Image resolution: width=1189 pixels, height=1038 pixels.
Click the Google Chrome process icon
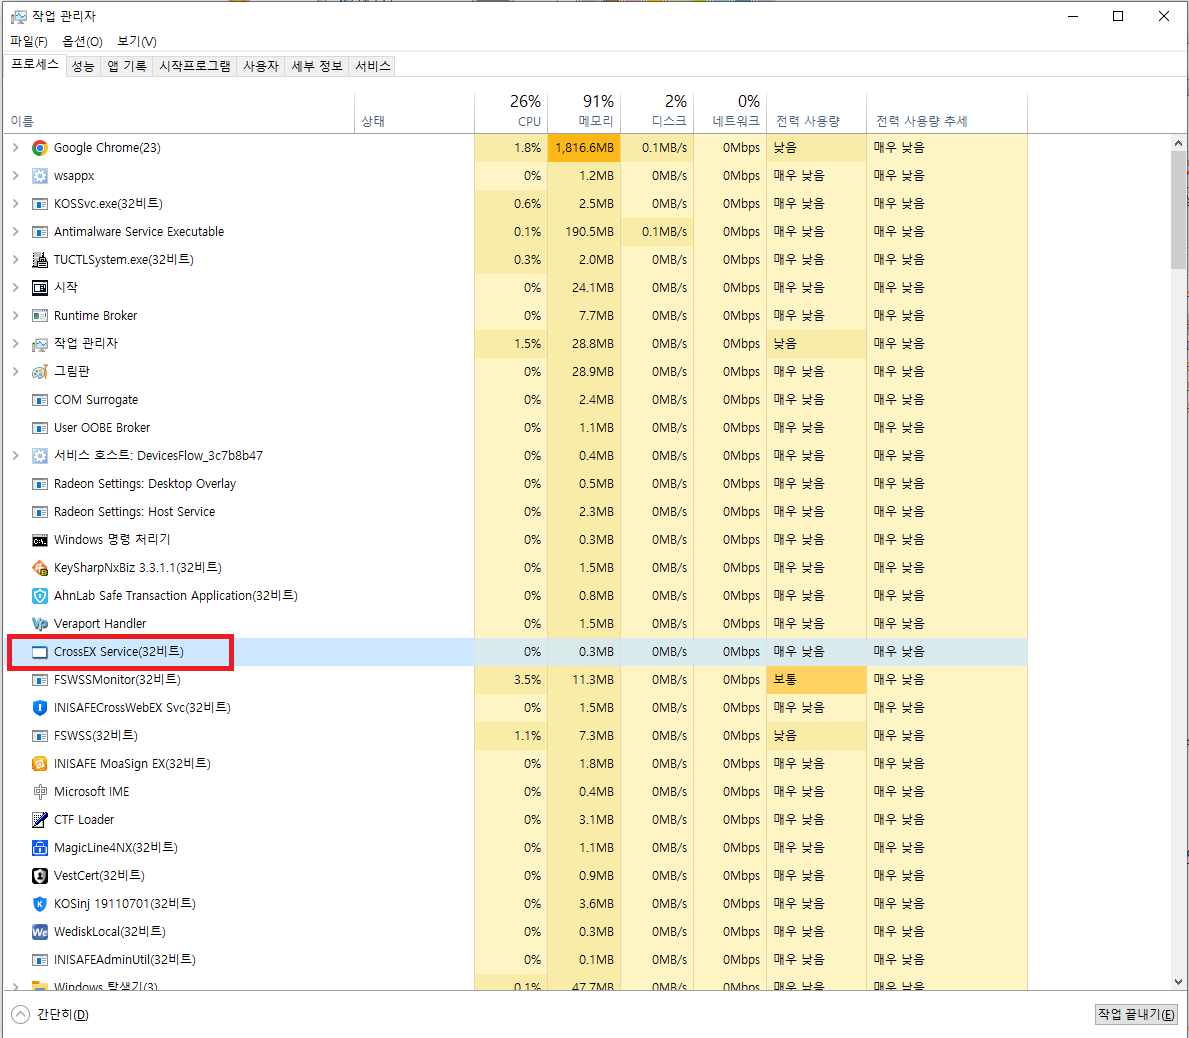(x=39, y=148)
